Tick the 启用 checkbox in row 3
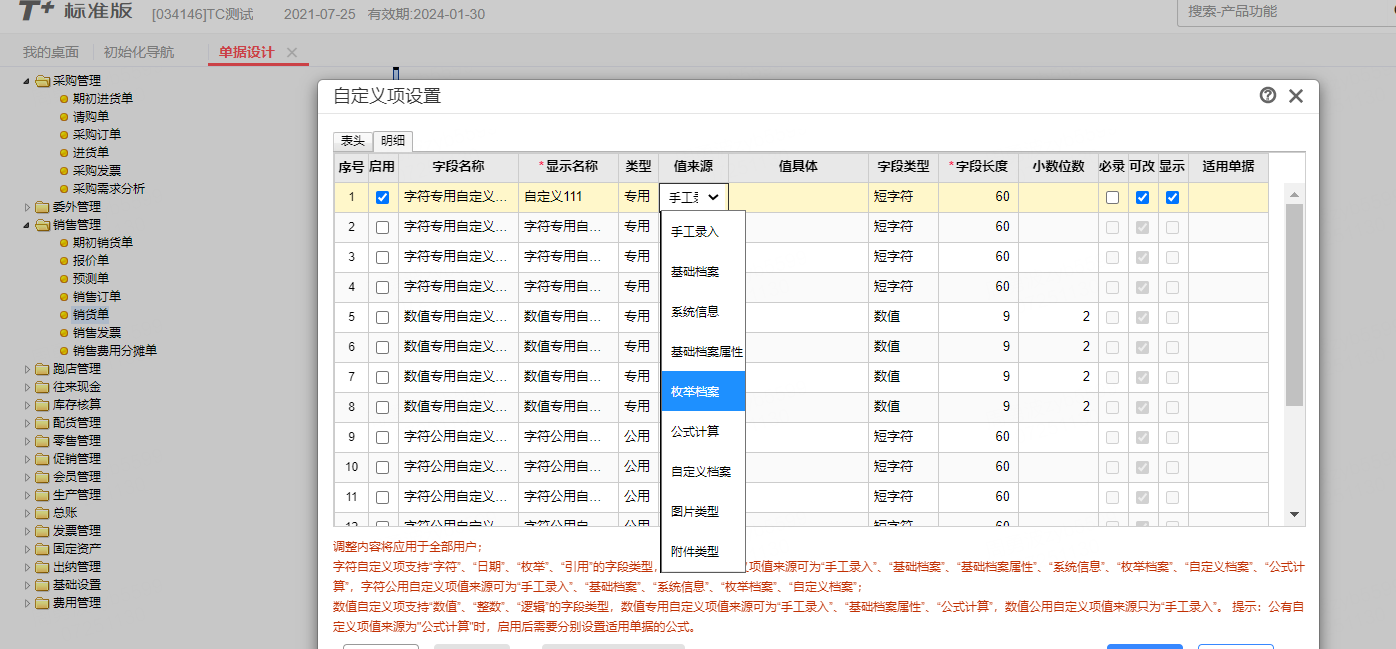1396x649 pixels. point(382,258)
